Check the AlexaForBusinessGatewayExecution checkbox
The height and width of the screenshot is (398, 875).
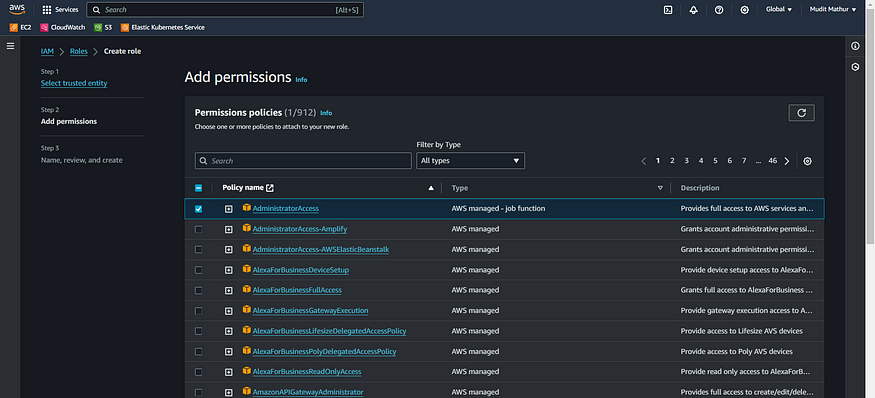click(198, 311)
